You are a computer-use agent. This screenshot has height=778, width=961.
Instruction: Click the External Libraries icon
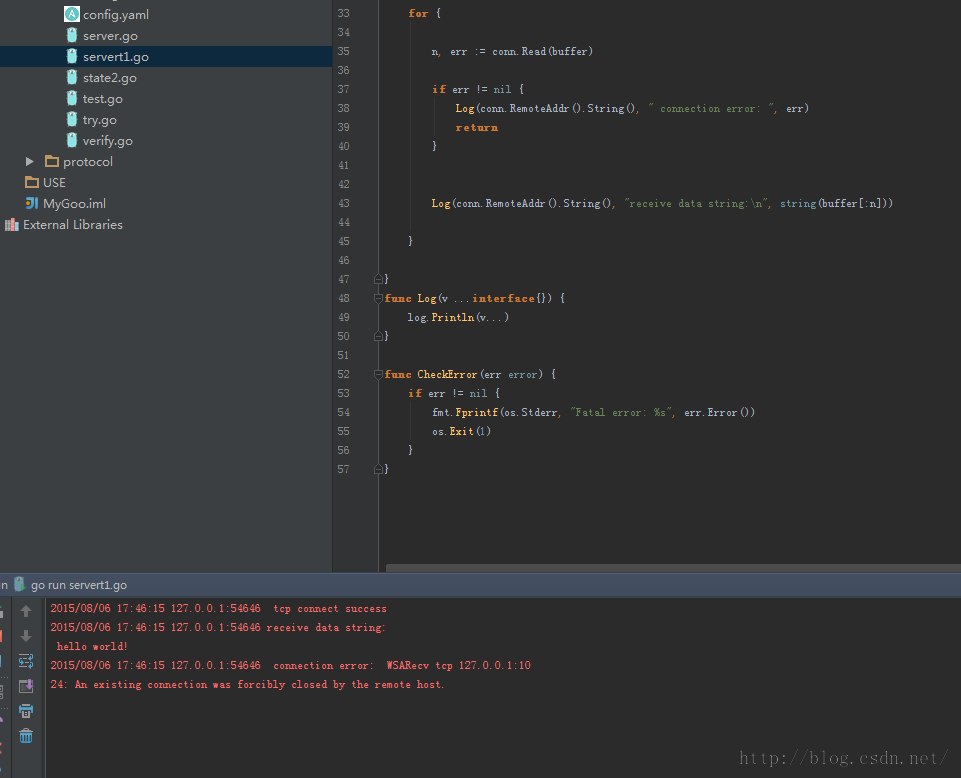[12, 225]
